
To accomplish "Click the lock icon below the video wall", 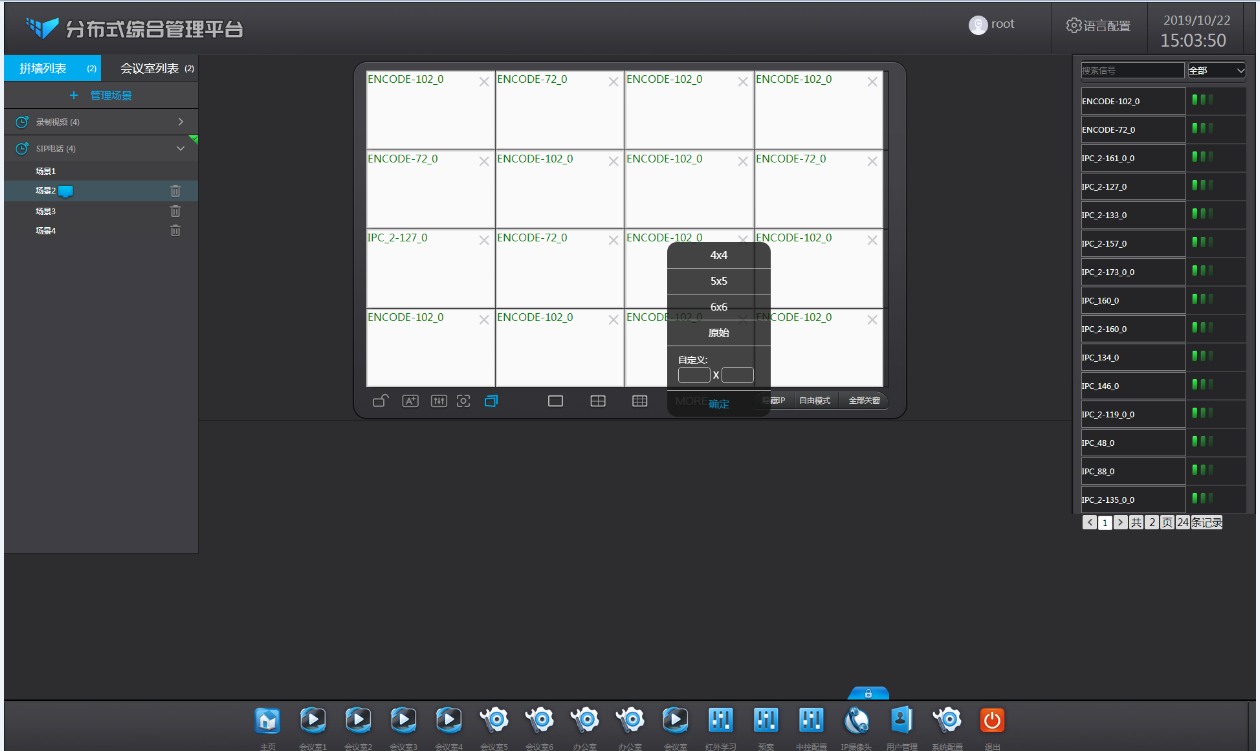I will tap(381, 401).
